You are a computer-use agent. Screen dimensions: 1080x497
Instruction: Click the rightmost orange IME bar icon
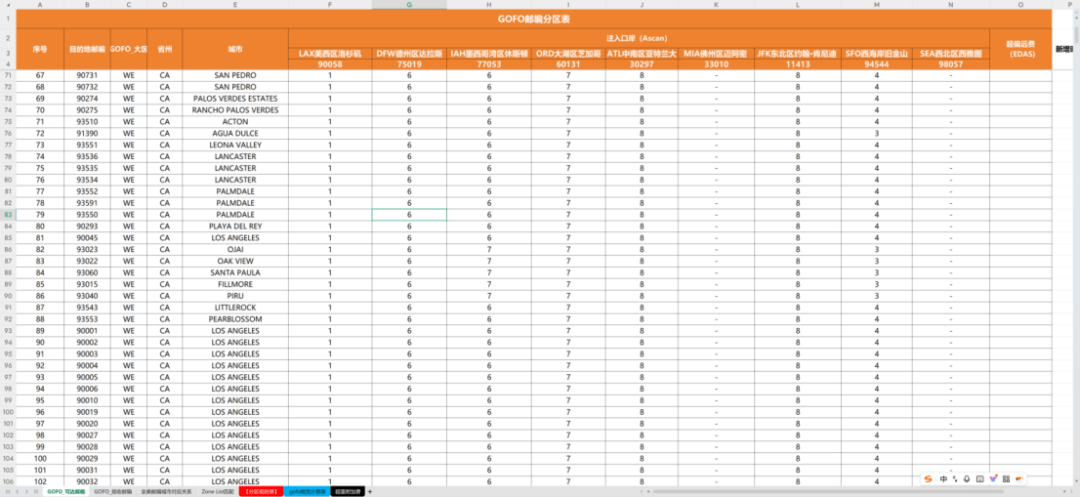click(x=1018, y=479)
